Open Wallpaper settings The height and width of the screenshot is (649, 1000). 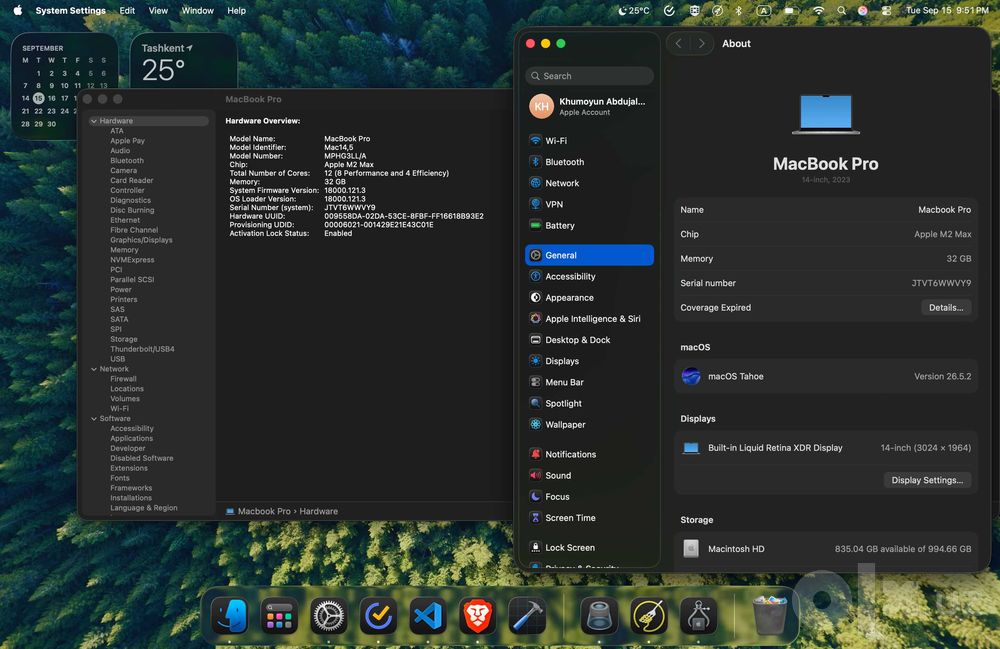[589, 425]
